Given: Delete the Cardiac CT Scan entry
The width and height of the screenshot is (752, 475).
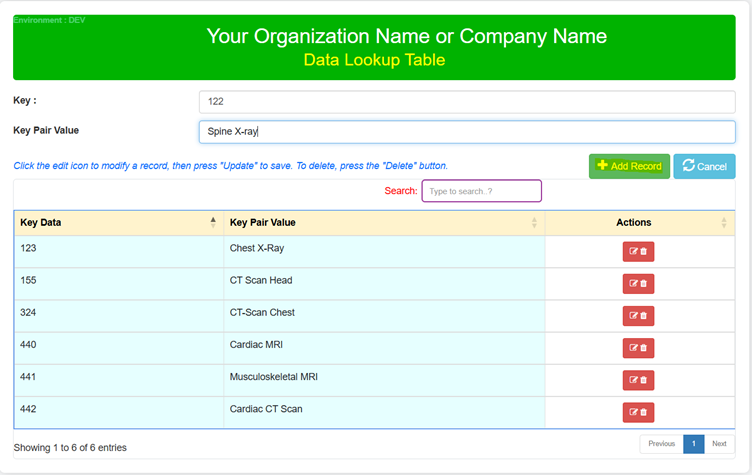Looking at the screenshot, I should point(644,412).
